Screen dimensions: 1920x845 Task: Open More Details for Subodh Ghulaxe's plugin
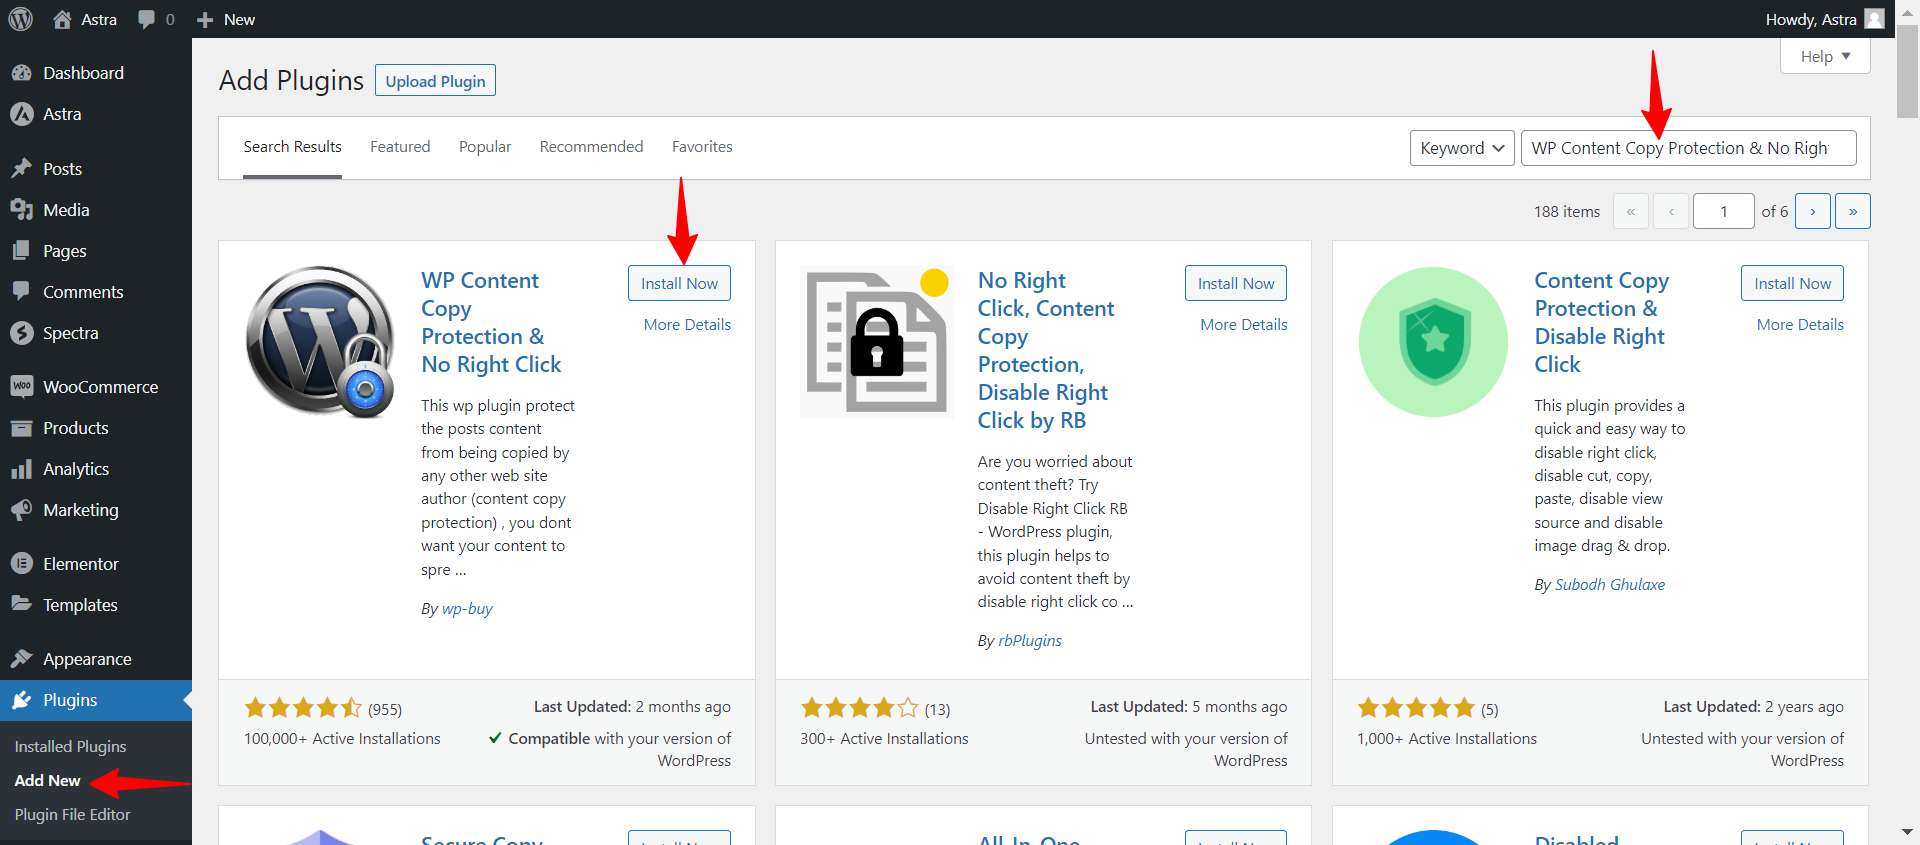1800,324
